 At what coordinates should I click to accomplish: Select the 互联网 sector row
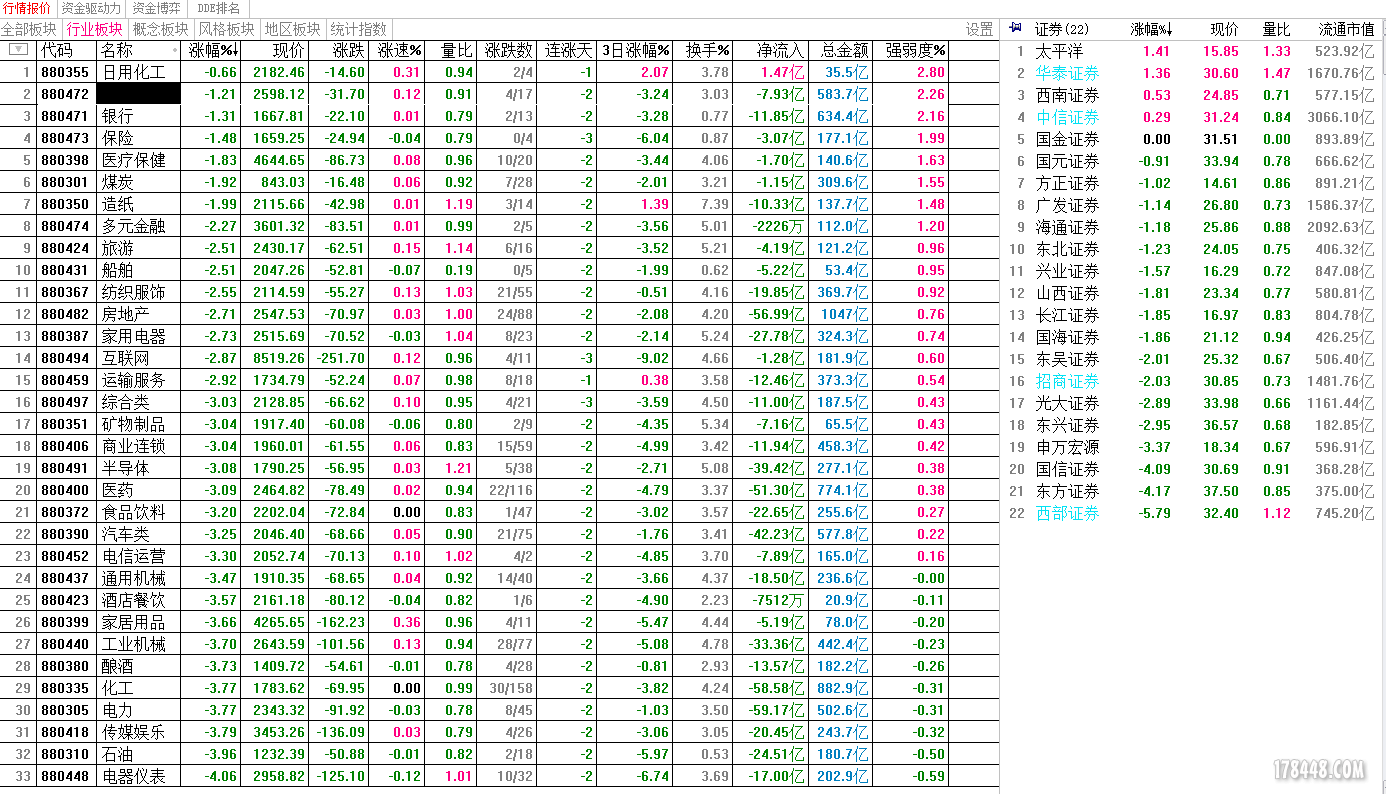[500, 358]
